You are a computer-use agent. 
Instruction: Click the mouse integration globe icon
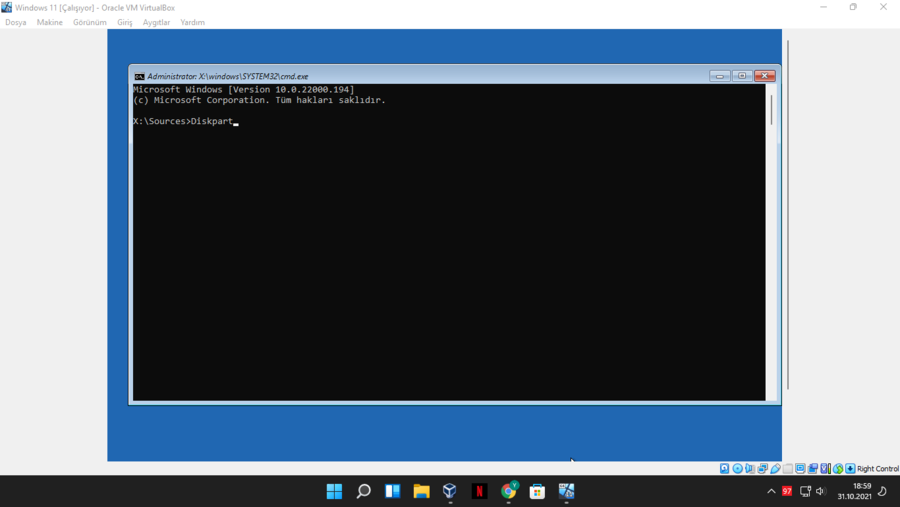point(838,469)
